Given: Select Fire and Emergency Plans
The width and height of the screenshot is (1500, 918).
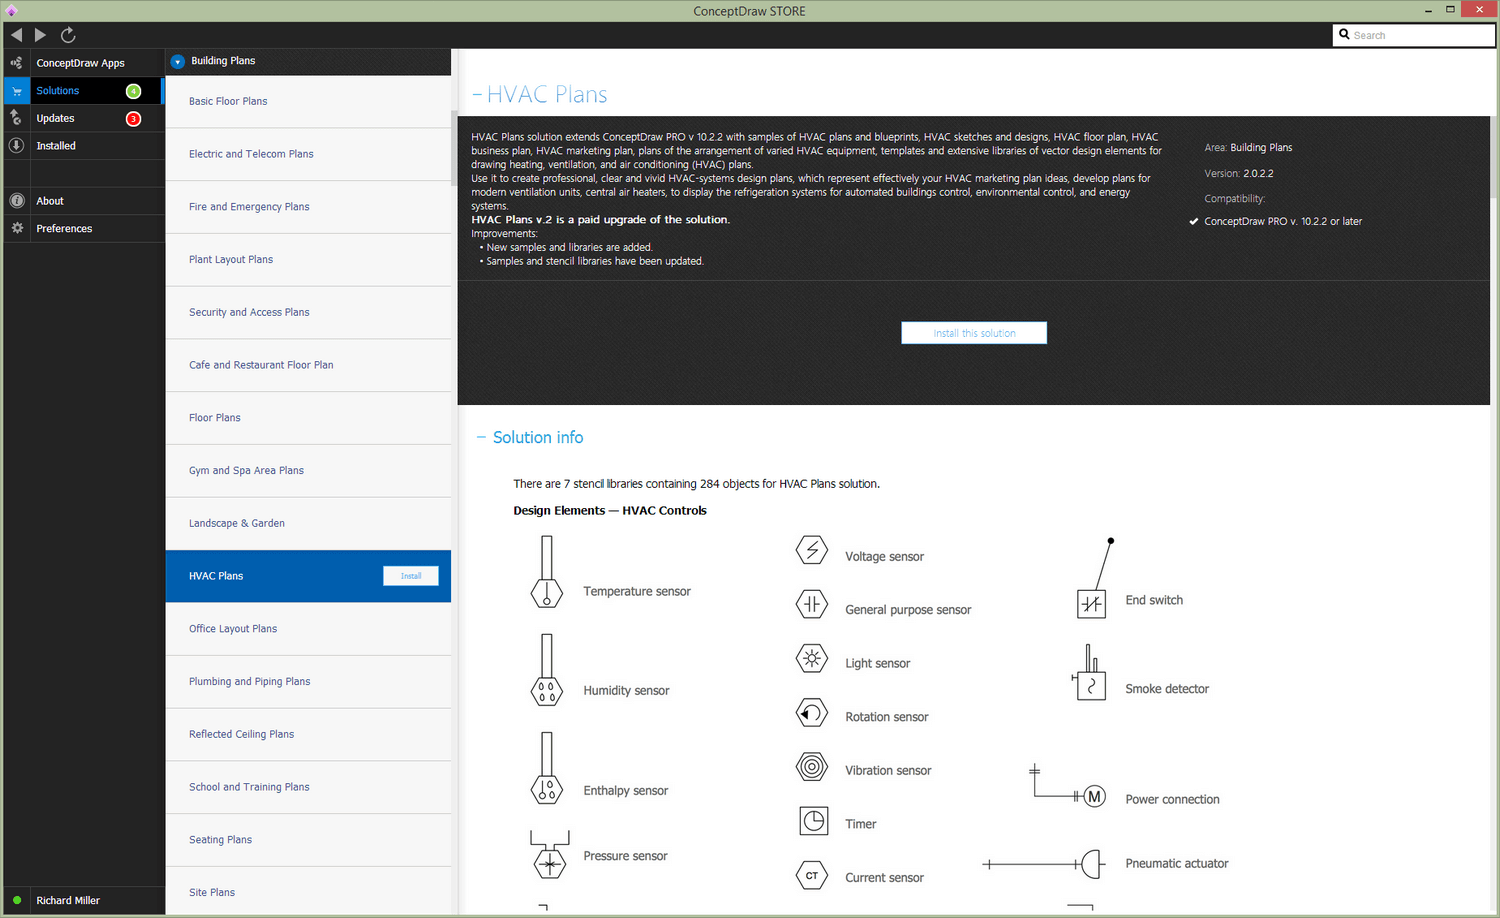Looking at the screenshot, I should click(308, 207).
